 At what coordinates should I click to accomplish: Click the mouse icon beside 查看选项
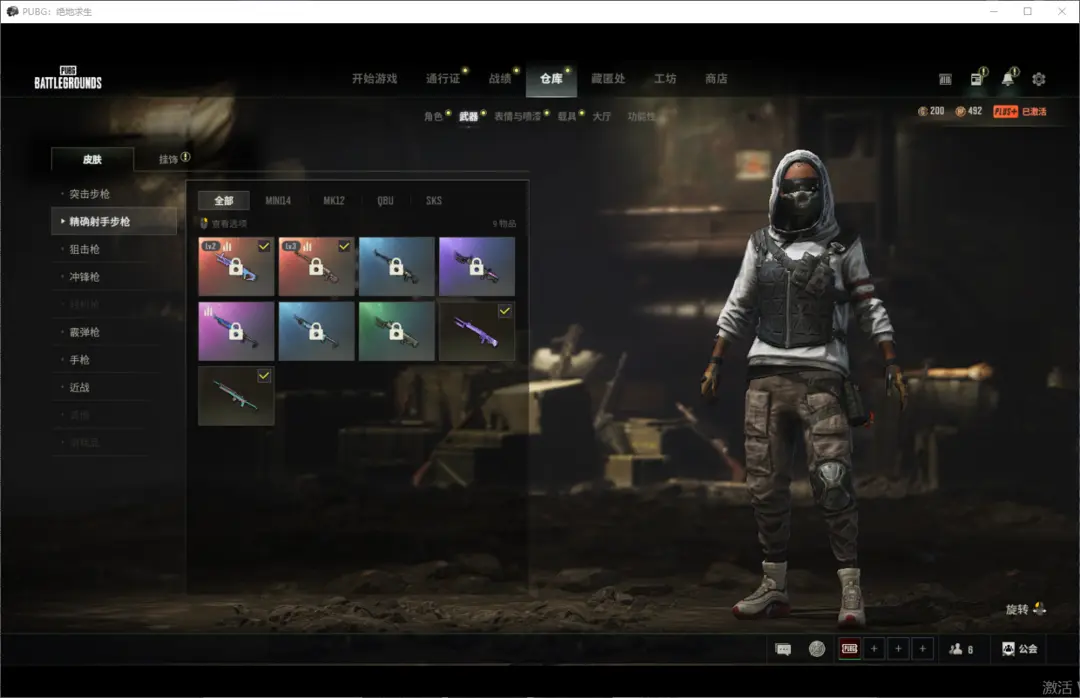204,223
